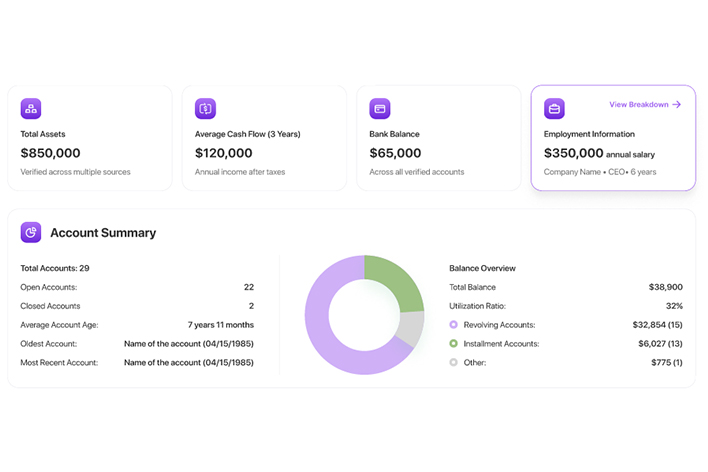Click the Account Summary heading

(x=103, y=233)
